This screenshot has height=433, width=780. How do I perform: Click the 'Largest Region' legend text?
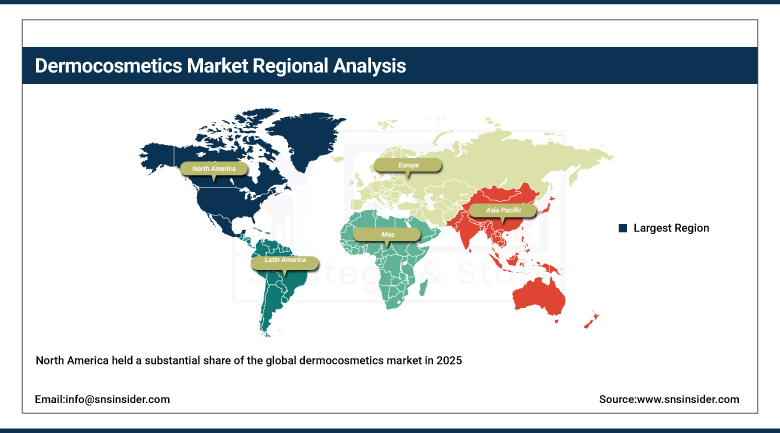[671, 228]
